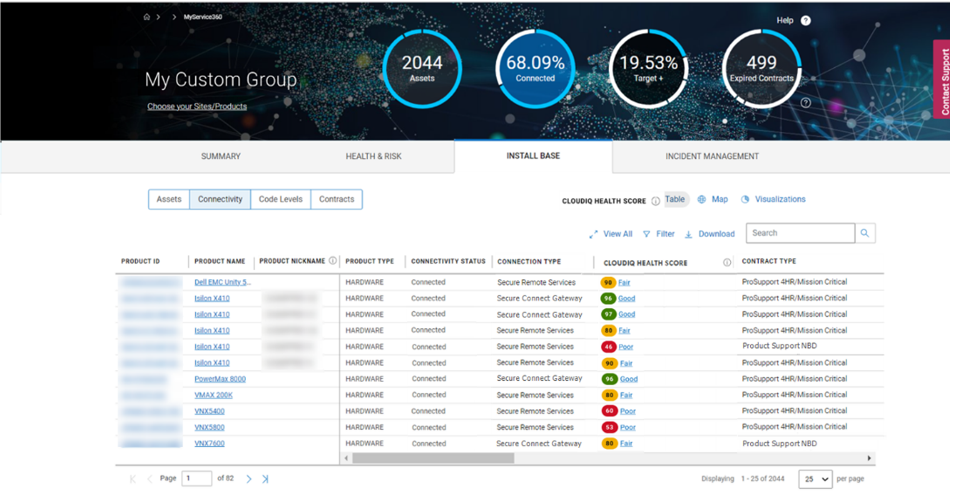The height and width of the screenshot is (494, 953).
Task: Click the CloudIQ Health Score column info icon
Action: pyautogui.click(x=727, y=262)
